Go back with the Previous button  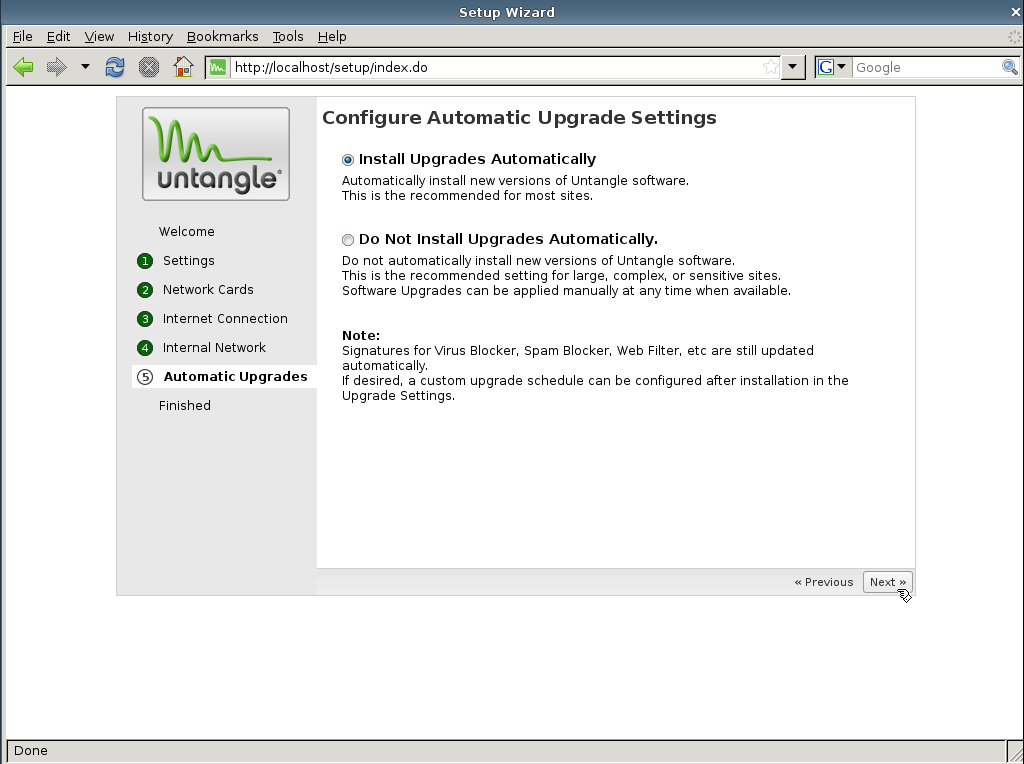pyautogui.click(x=824, y=582)
